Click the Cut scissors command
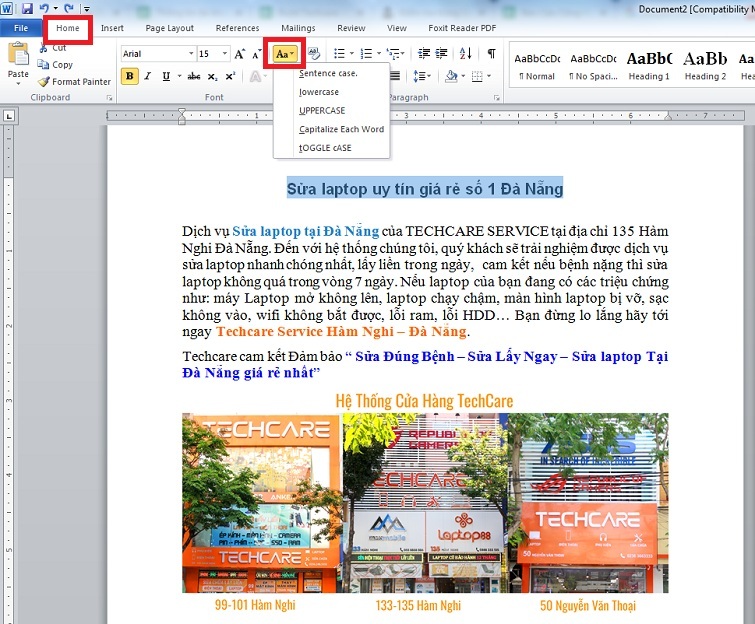Image resolution: width=755 pixels, height=624 pixels. point(52,48)
